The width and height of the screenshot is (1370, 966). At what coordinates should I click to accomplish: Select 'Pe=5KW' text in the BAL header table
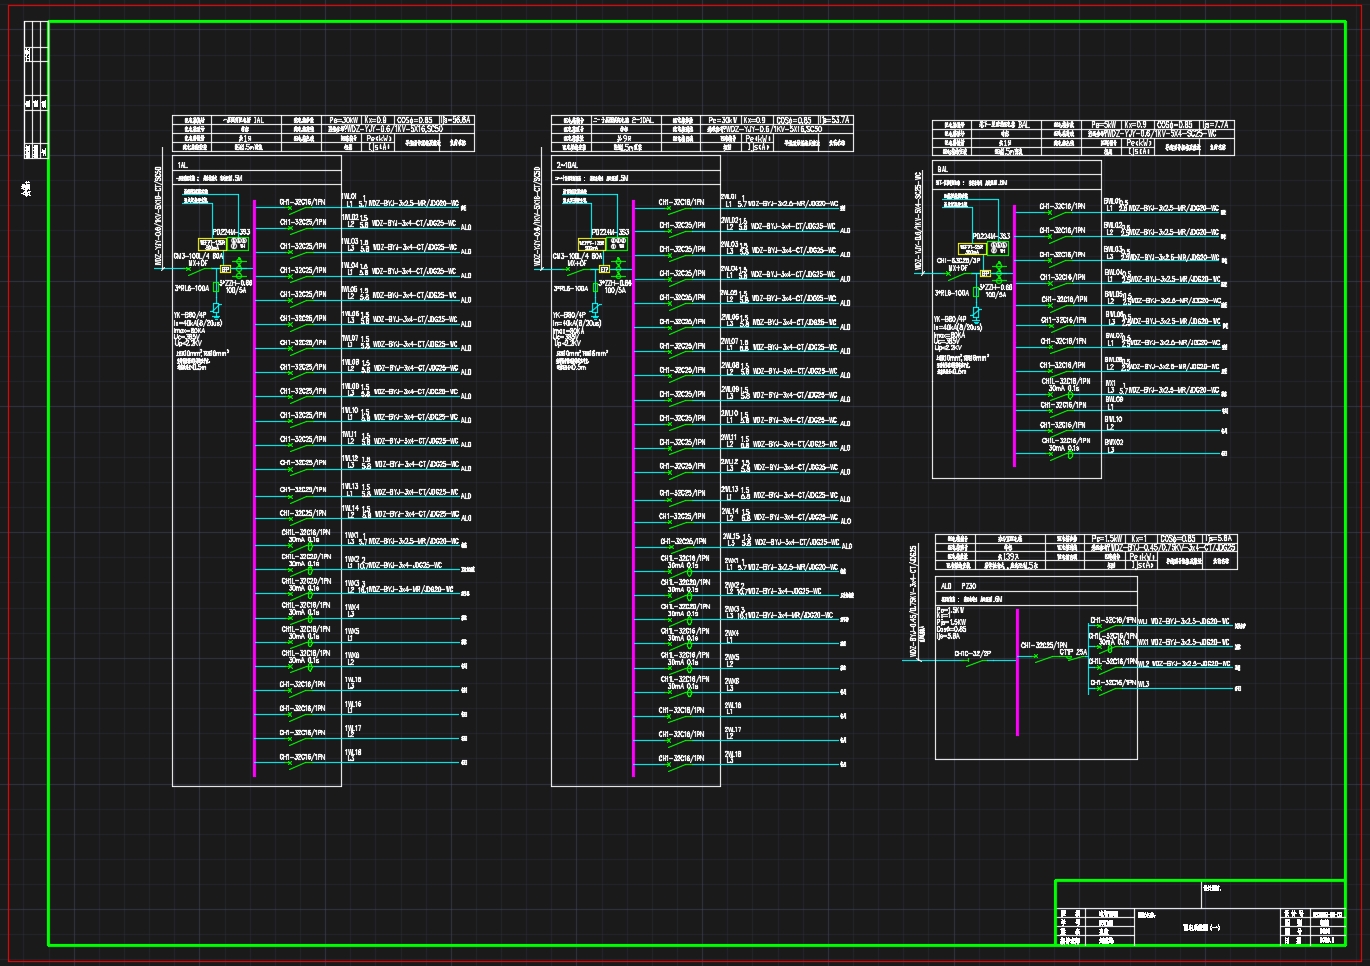[1105, 125]
